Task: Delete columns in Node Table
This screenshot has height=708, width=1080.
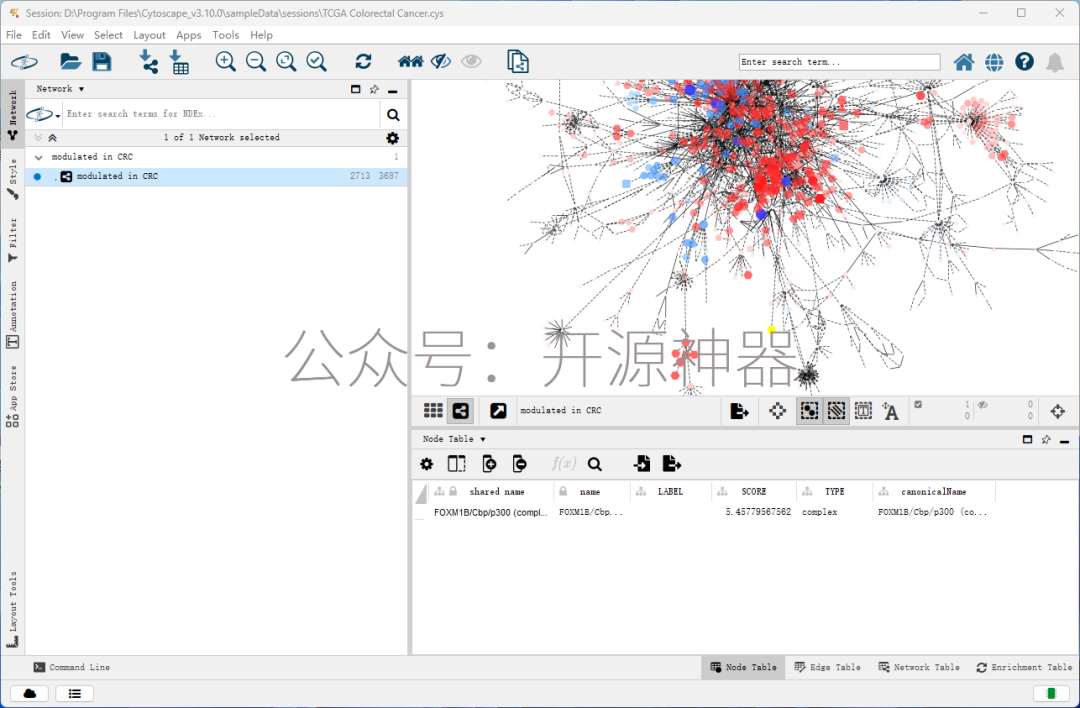Action: (x=519, y=464)
